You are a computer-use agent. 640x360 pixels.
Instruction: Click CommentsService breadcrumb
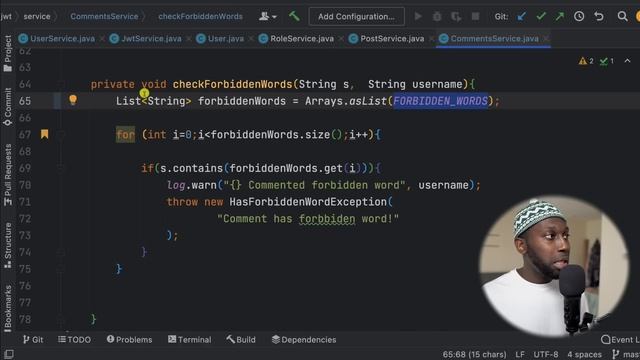pyautogui.click(x=104, y=16)
